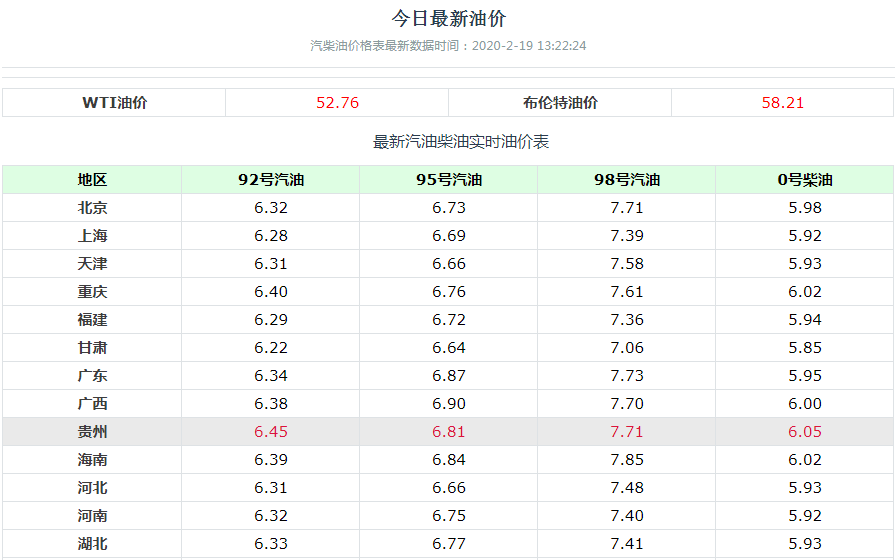Select the 海南 98号汽油 price 7.85
This screenshot has height=560, width=895.
(626, 460)
